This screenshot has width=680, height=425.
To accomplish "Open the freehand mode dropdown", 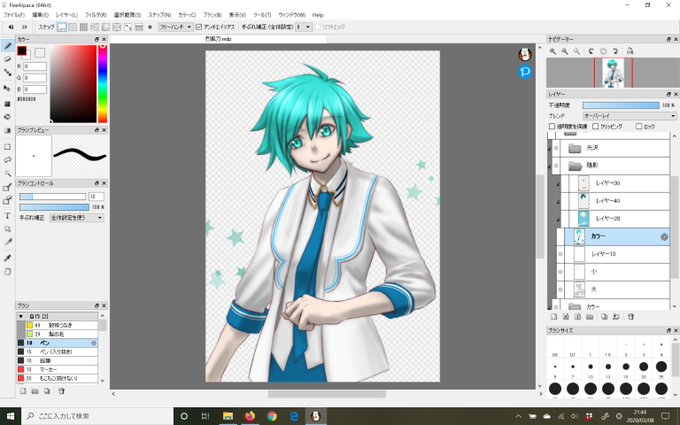I will (176, 27).
